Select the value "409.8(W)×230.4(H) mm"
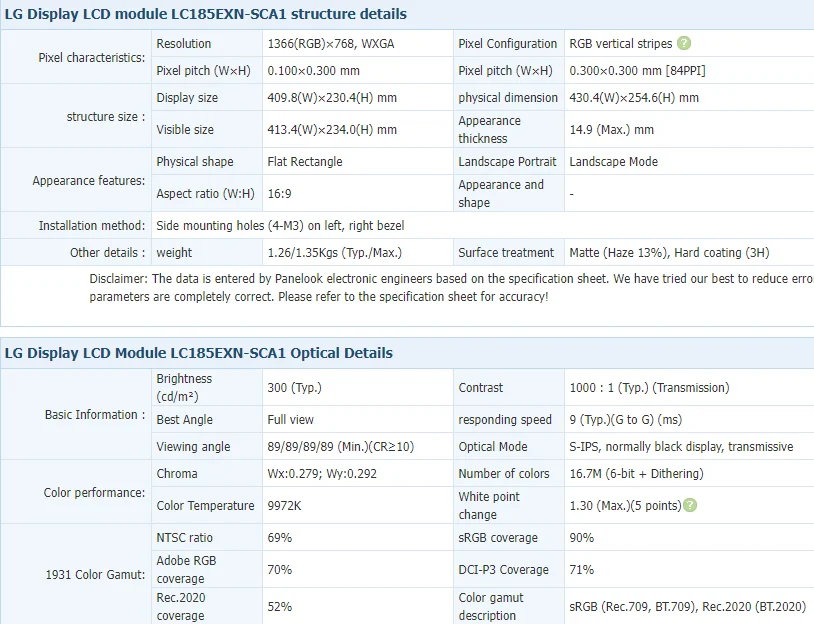The height and width of the screenshot is (624, 814). point(332,98)
